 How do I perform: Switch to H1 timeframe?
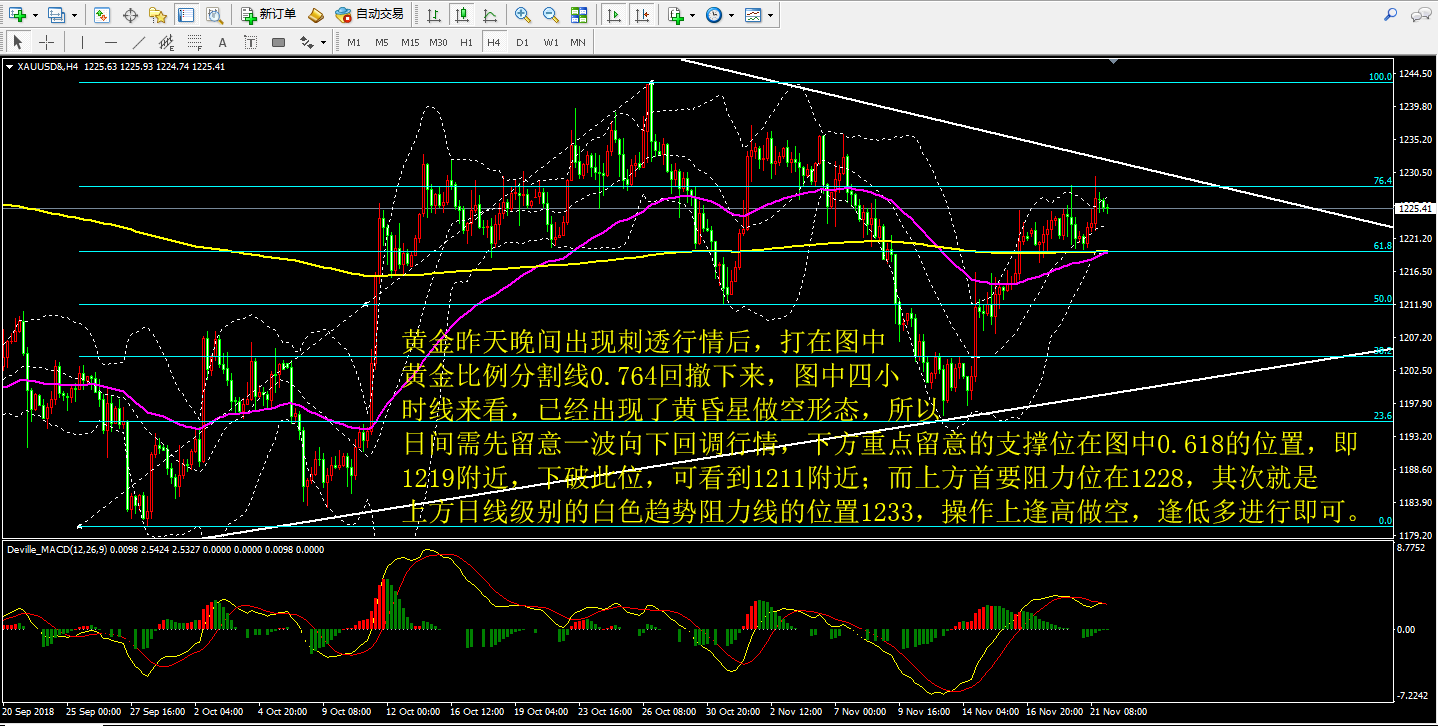(x=466, y=42)
